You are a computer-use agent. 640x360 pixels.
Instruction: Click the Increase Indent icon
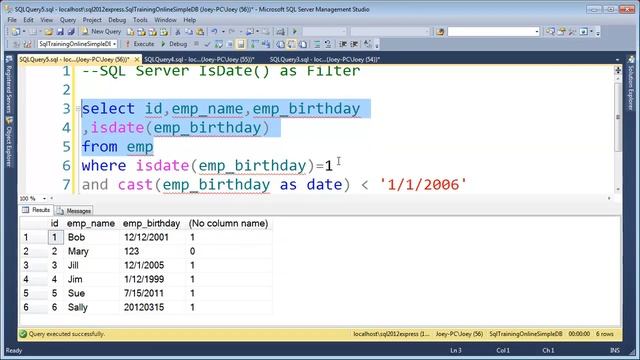point(354,44)
